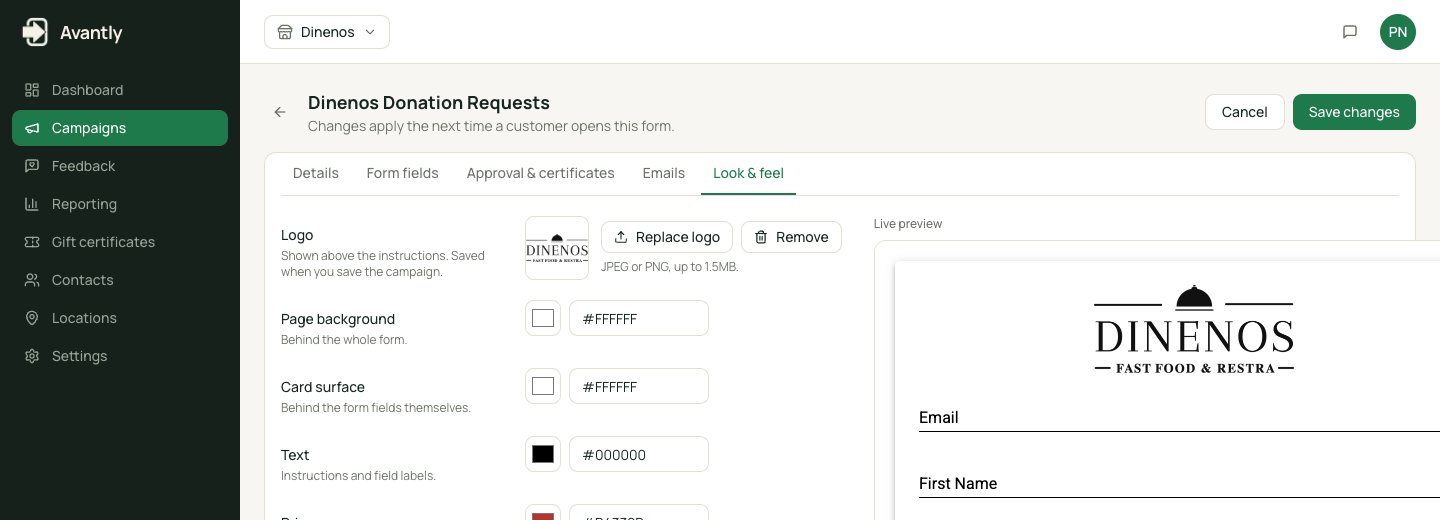Open Card surface color swatch
This screenshot has width=1440, height=520.
tap(543, 386)
